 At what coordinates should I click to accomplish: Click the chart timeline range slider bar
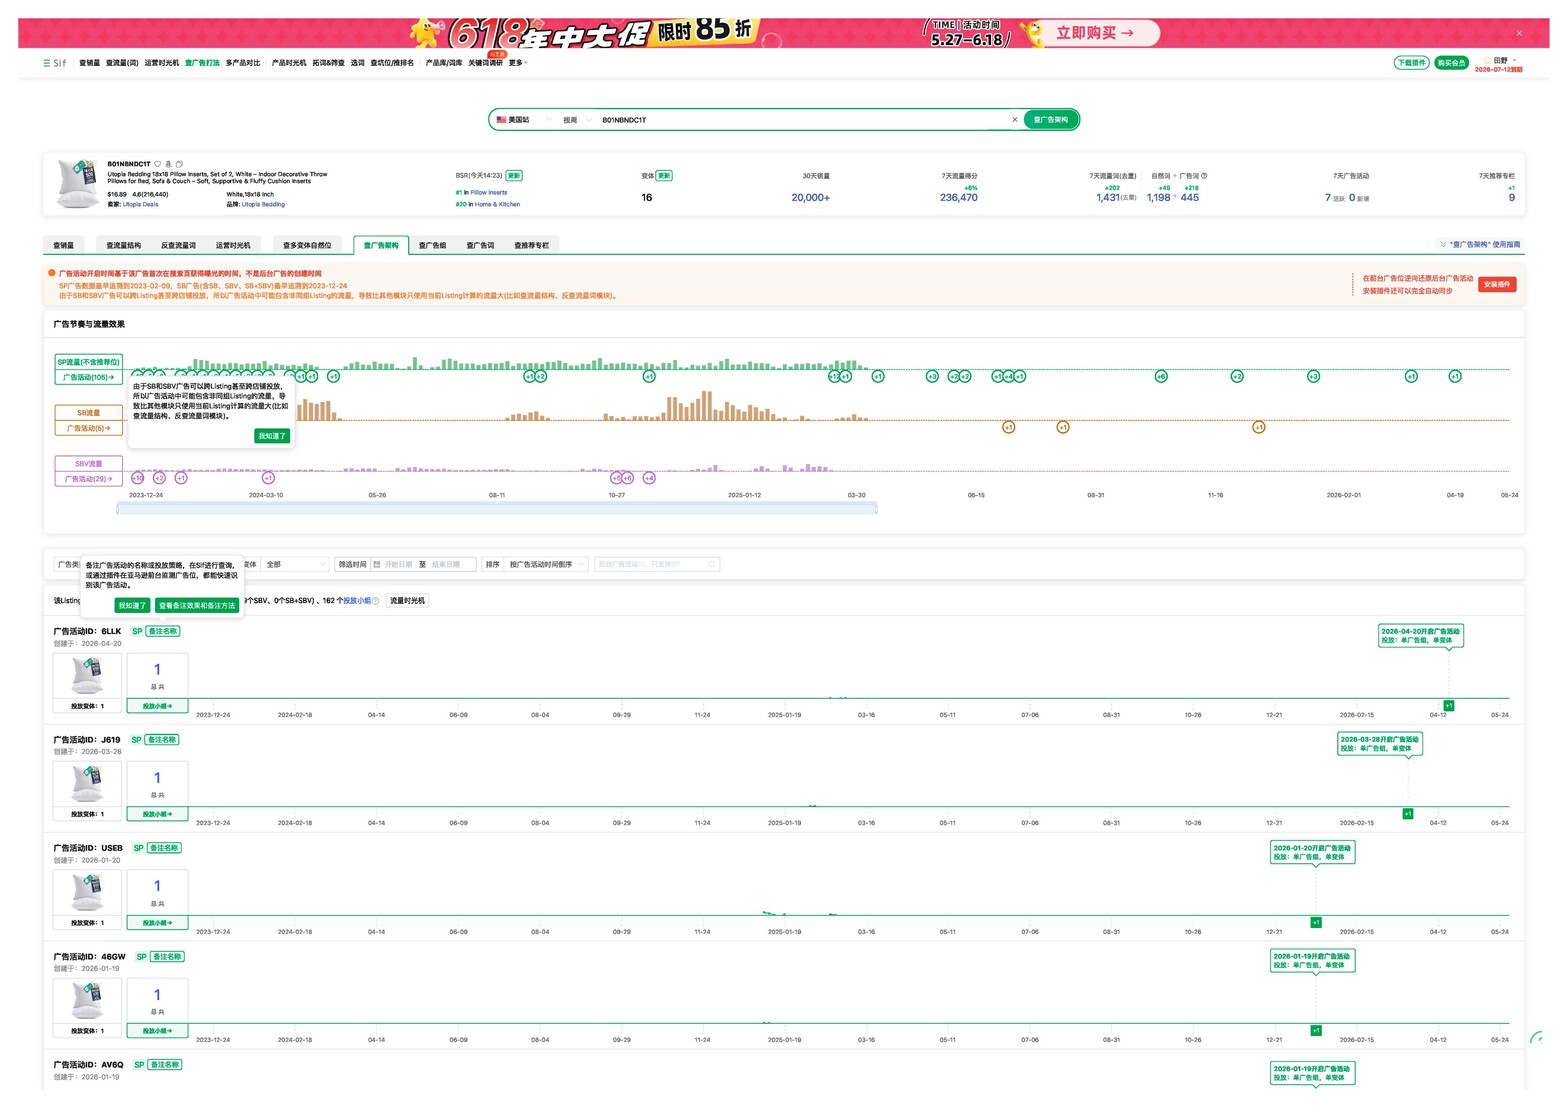497,509
